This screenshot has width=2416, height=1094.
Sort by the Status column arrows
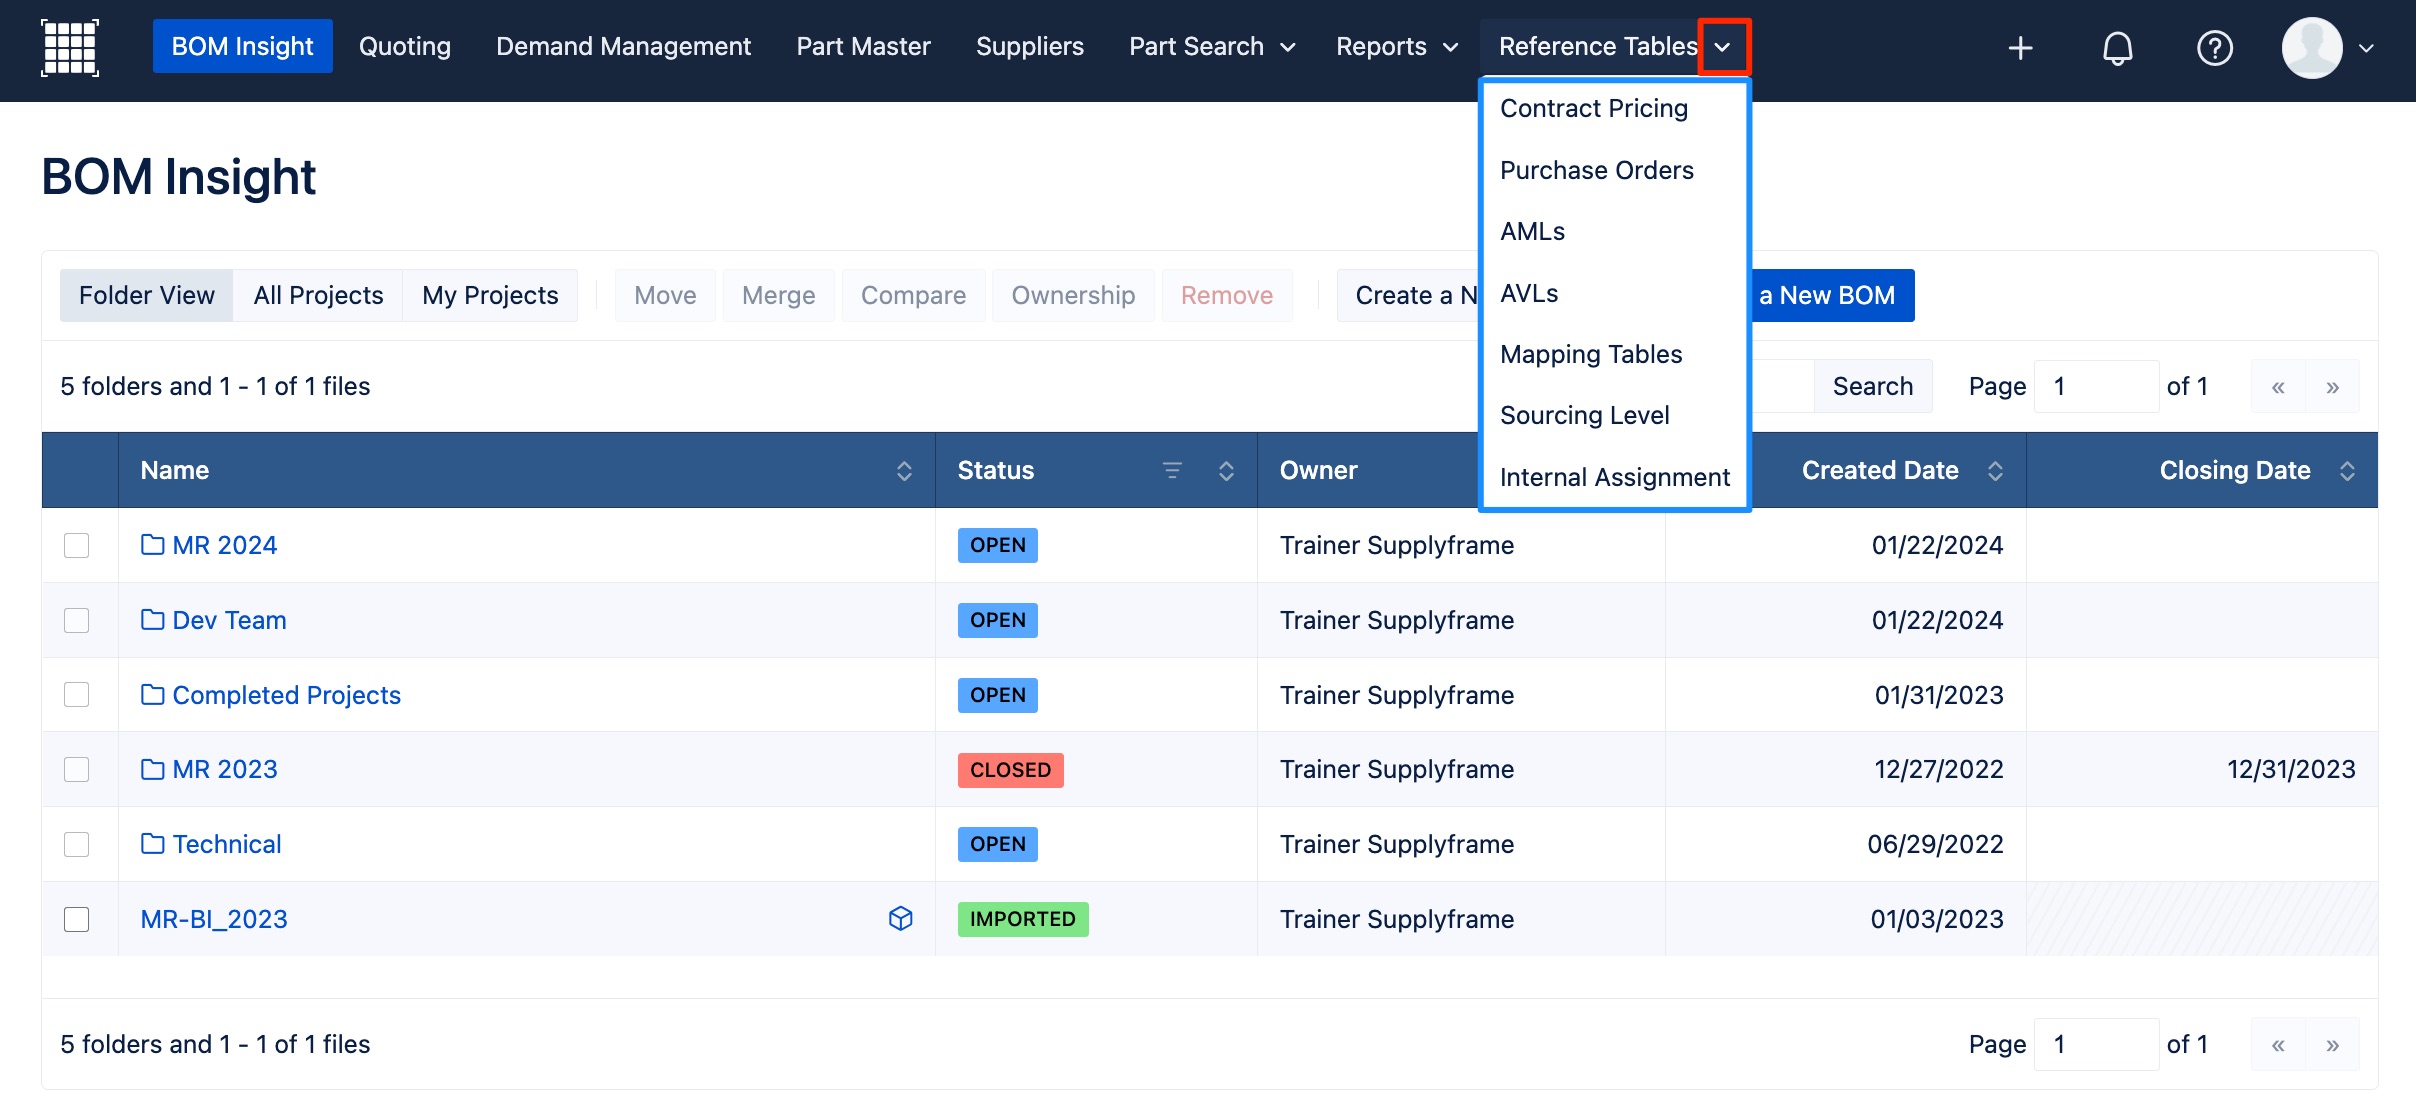[1226, 470]
